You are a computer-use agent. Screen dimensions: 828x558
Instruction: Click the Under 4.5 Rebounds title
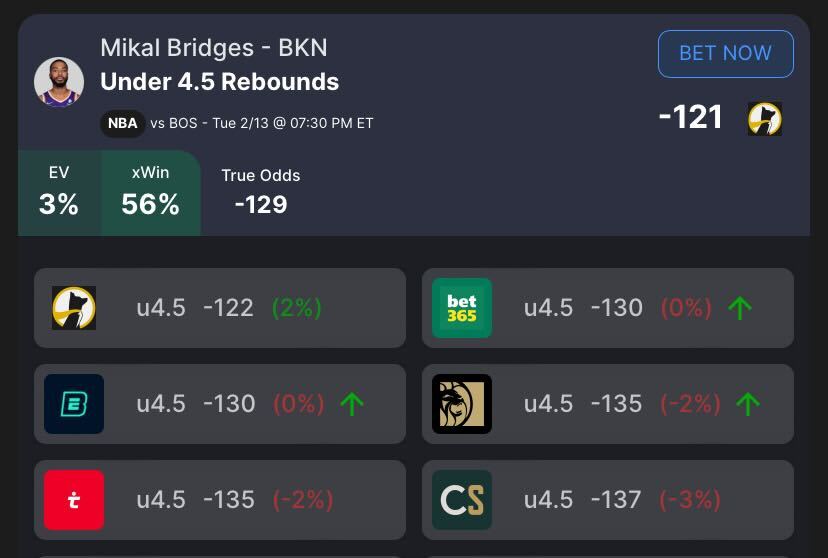tap(220, 82)
